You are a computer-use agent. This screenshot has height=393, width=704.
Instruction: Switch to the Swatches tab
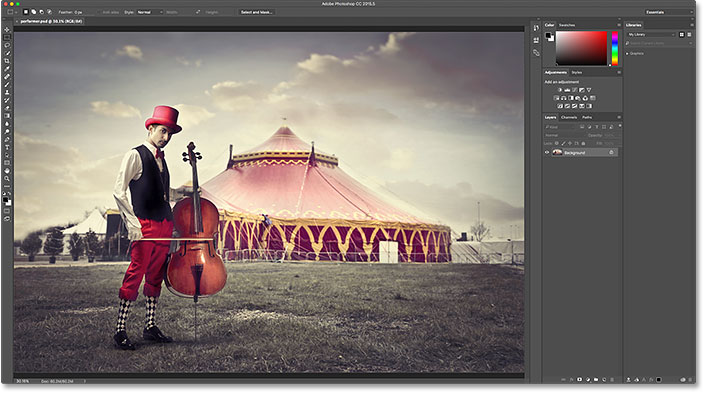[567, 25]
